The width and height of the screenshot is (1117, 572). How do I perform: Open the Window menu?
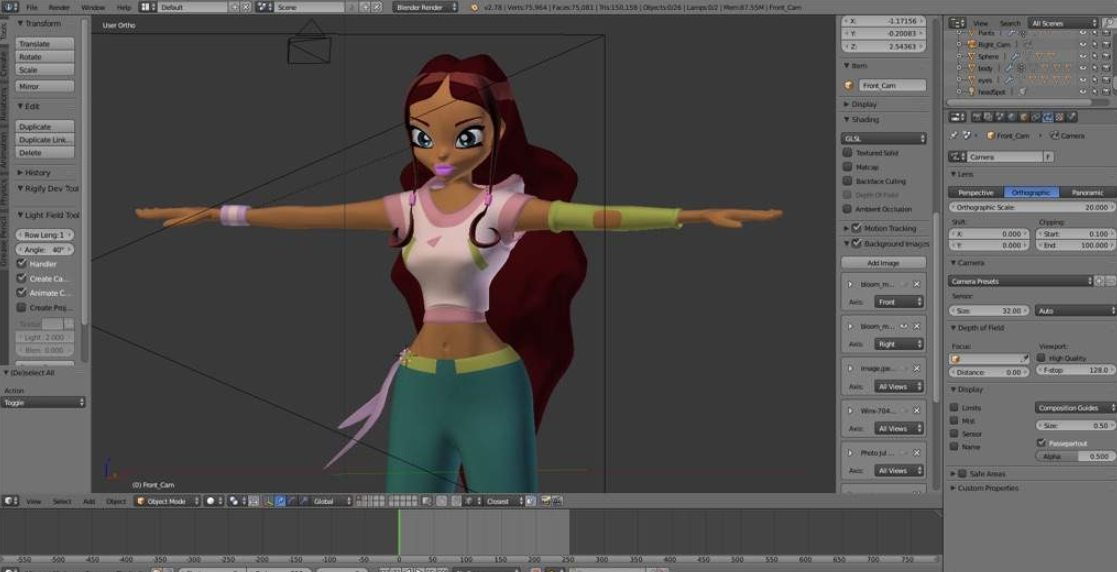93,7
